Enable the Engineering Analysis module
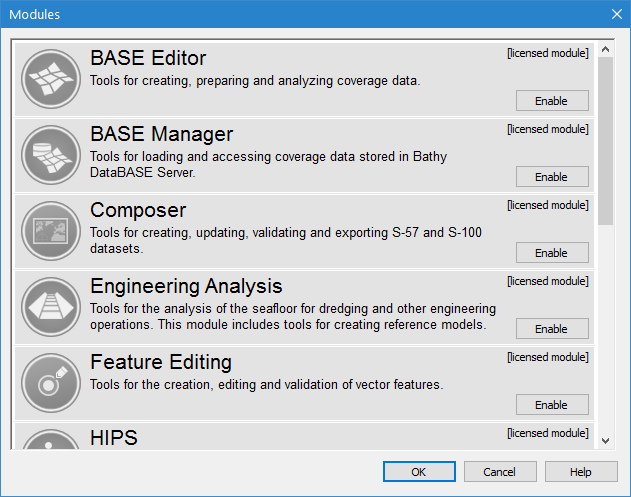631x497 pixels. click(x=551, y=329)
